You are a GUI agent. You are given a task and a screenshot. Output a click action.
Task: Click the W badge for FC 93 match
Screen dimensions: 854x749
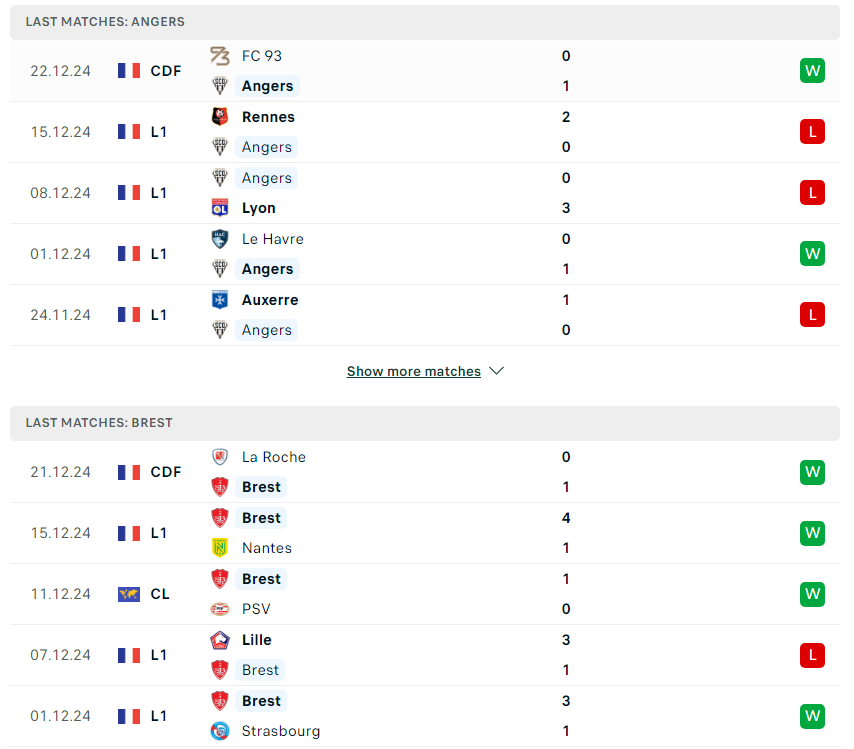(x=812, y=71)
